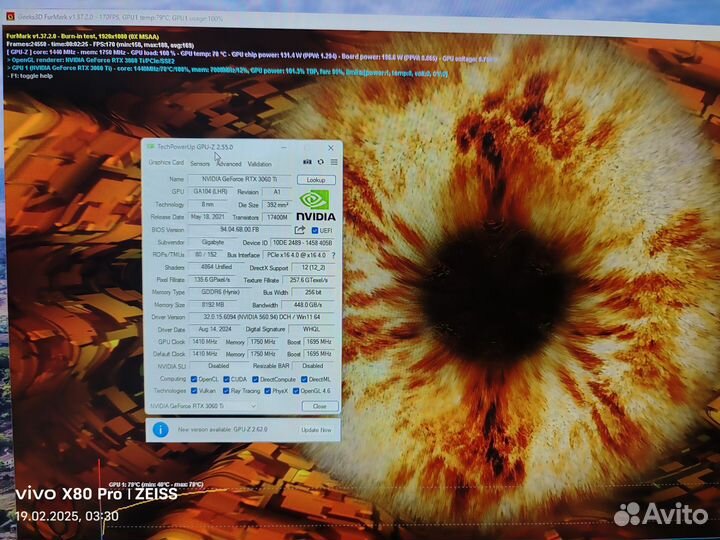Click the GPU-Z title bar app icon
The image size is (720, 540).
click(150, 146)
